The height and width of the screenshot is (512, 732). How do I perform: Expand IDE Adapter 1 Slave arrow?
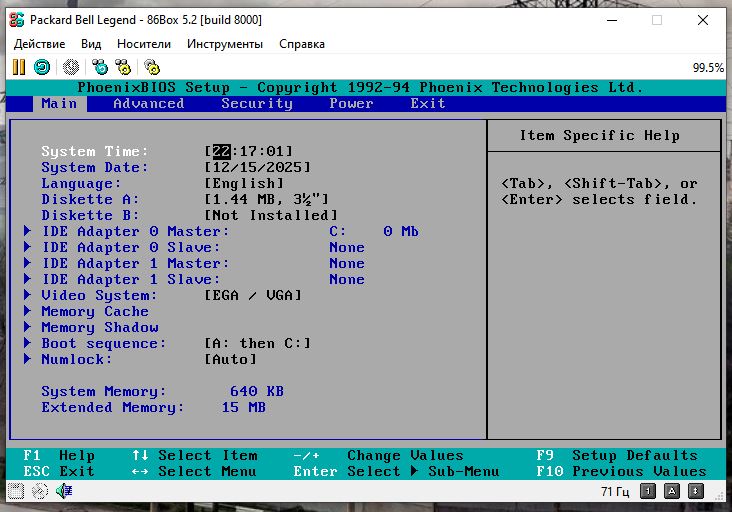click(28, 279)
